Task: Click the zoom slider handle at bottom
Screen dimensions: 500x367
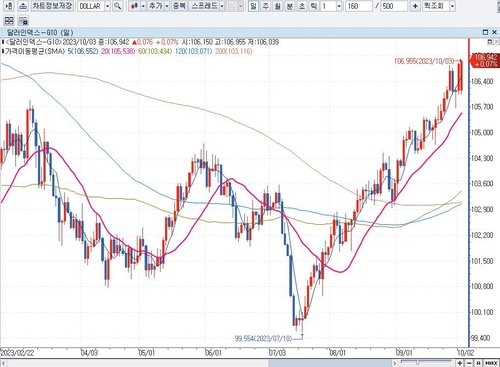Action: 418,362
